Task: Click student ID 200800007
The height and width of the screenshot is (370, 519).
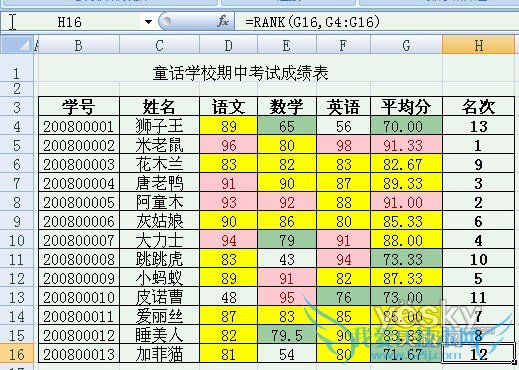Action: [79, 240]
